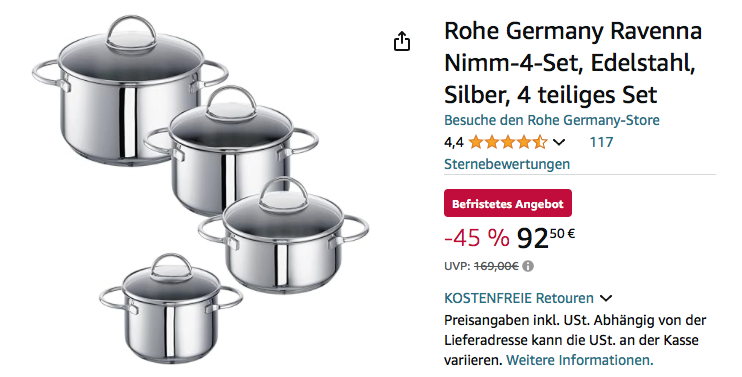Click the orange star rating icons
This screenshot has width=742, height=377.
(508, 142)
